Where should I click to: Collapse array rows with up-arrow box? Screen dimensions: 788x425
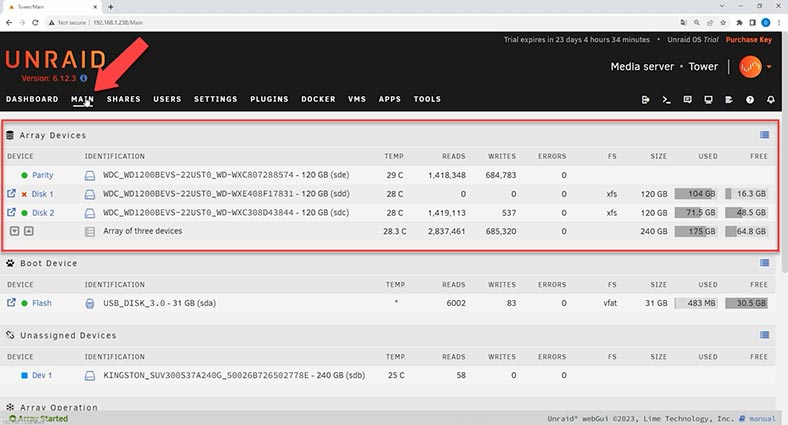click(x=29, y=231)
